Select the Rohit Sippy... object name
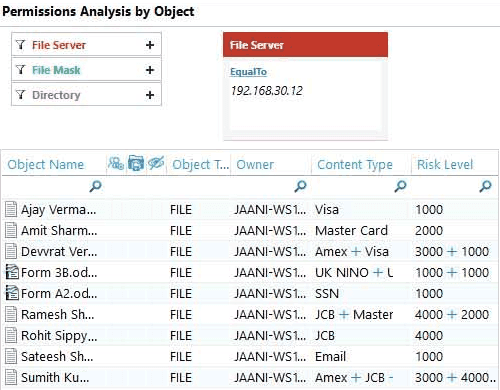 click(x=59, y=336)
